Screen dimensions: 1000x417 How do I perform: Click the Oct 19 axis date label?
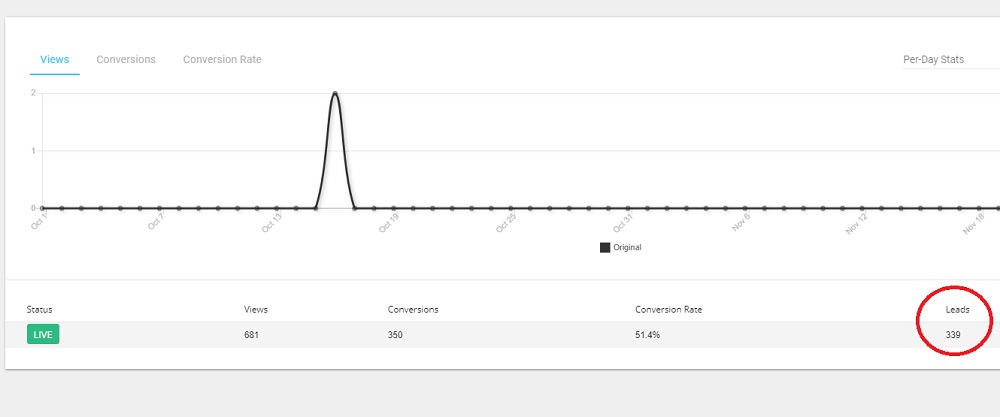click(x=388, y=223)
